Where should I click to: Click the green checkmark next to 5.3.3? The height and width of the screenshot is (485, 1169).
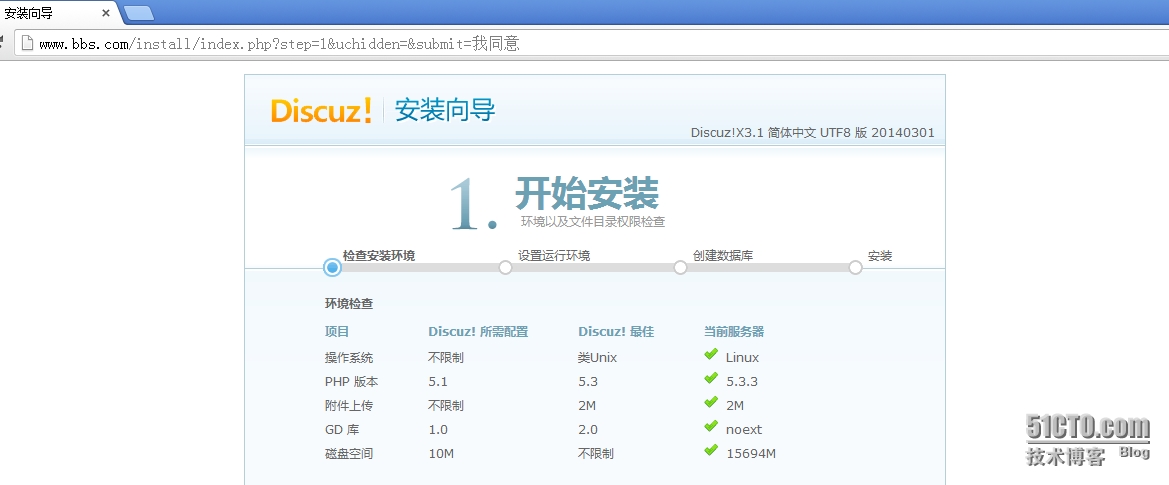[x=710, y=378]
